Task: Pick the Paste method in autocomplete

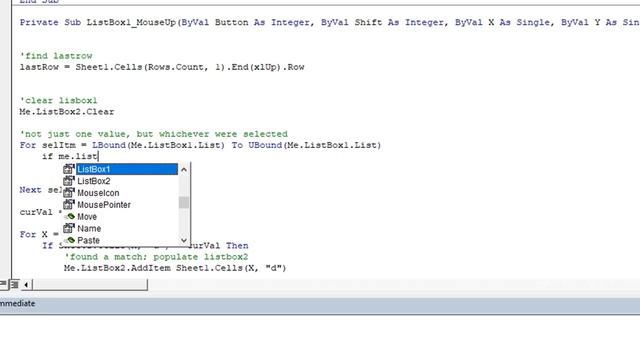Action: tap(88, 240)
